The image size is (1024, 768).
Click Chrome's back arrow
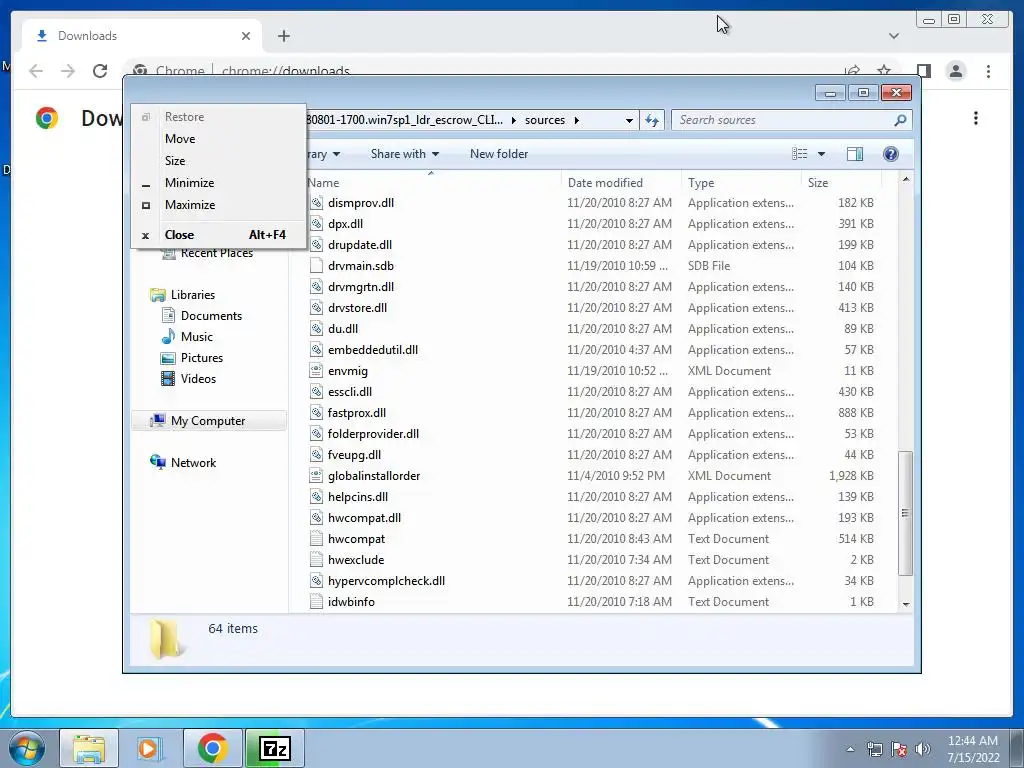click(x=36, y=71)
